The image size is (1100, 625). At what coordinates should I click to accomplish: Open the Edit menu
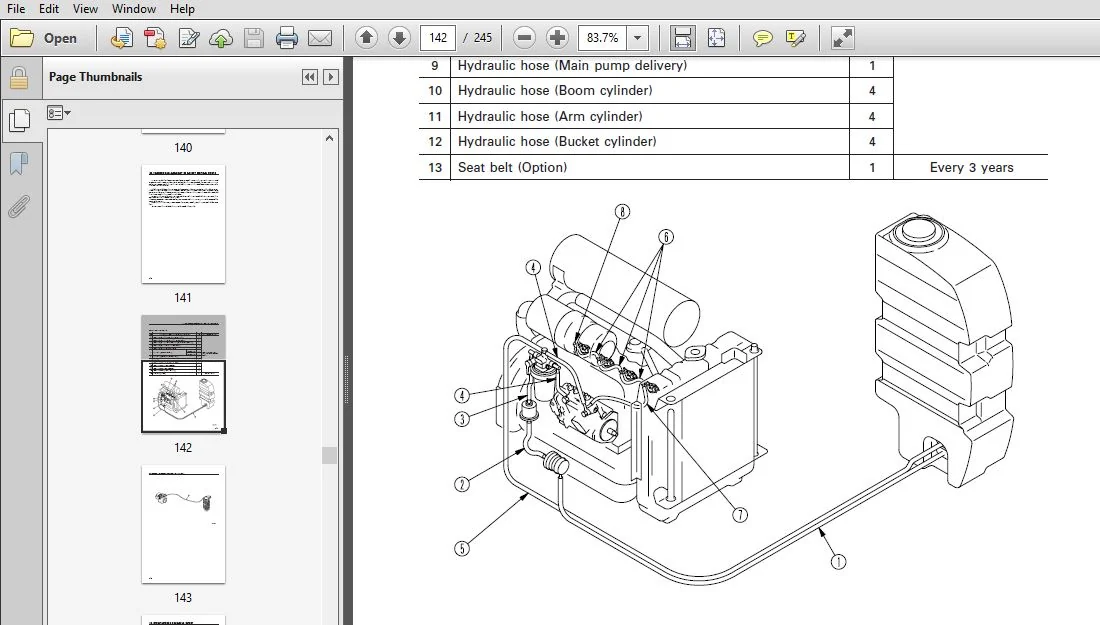tap(48, 9)
